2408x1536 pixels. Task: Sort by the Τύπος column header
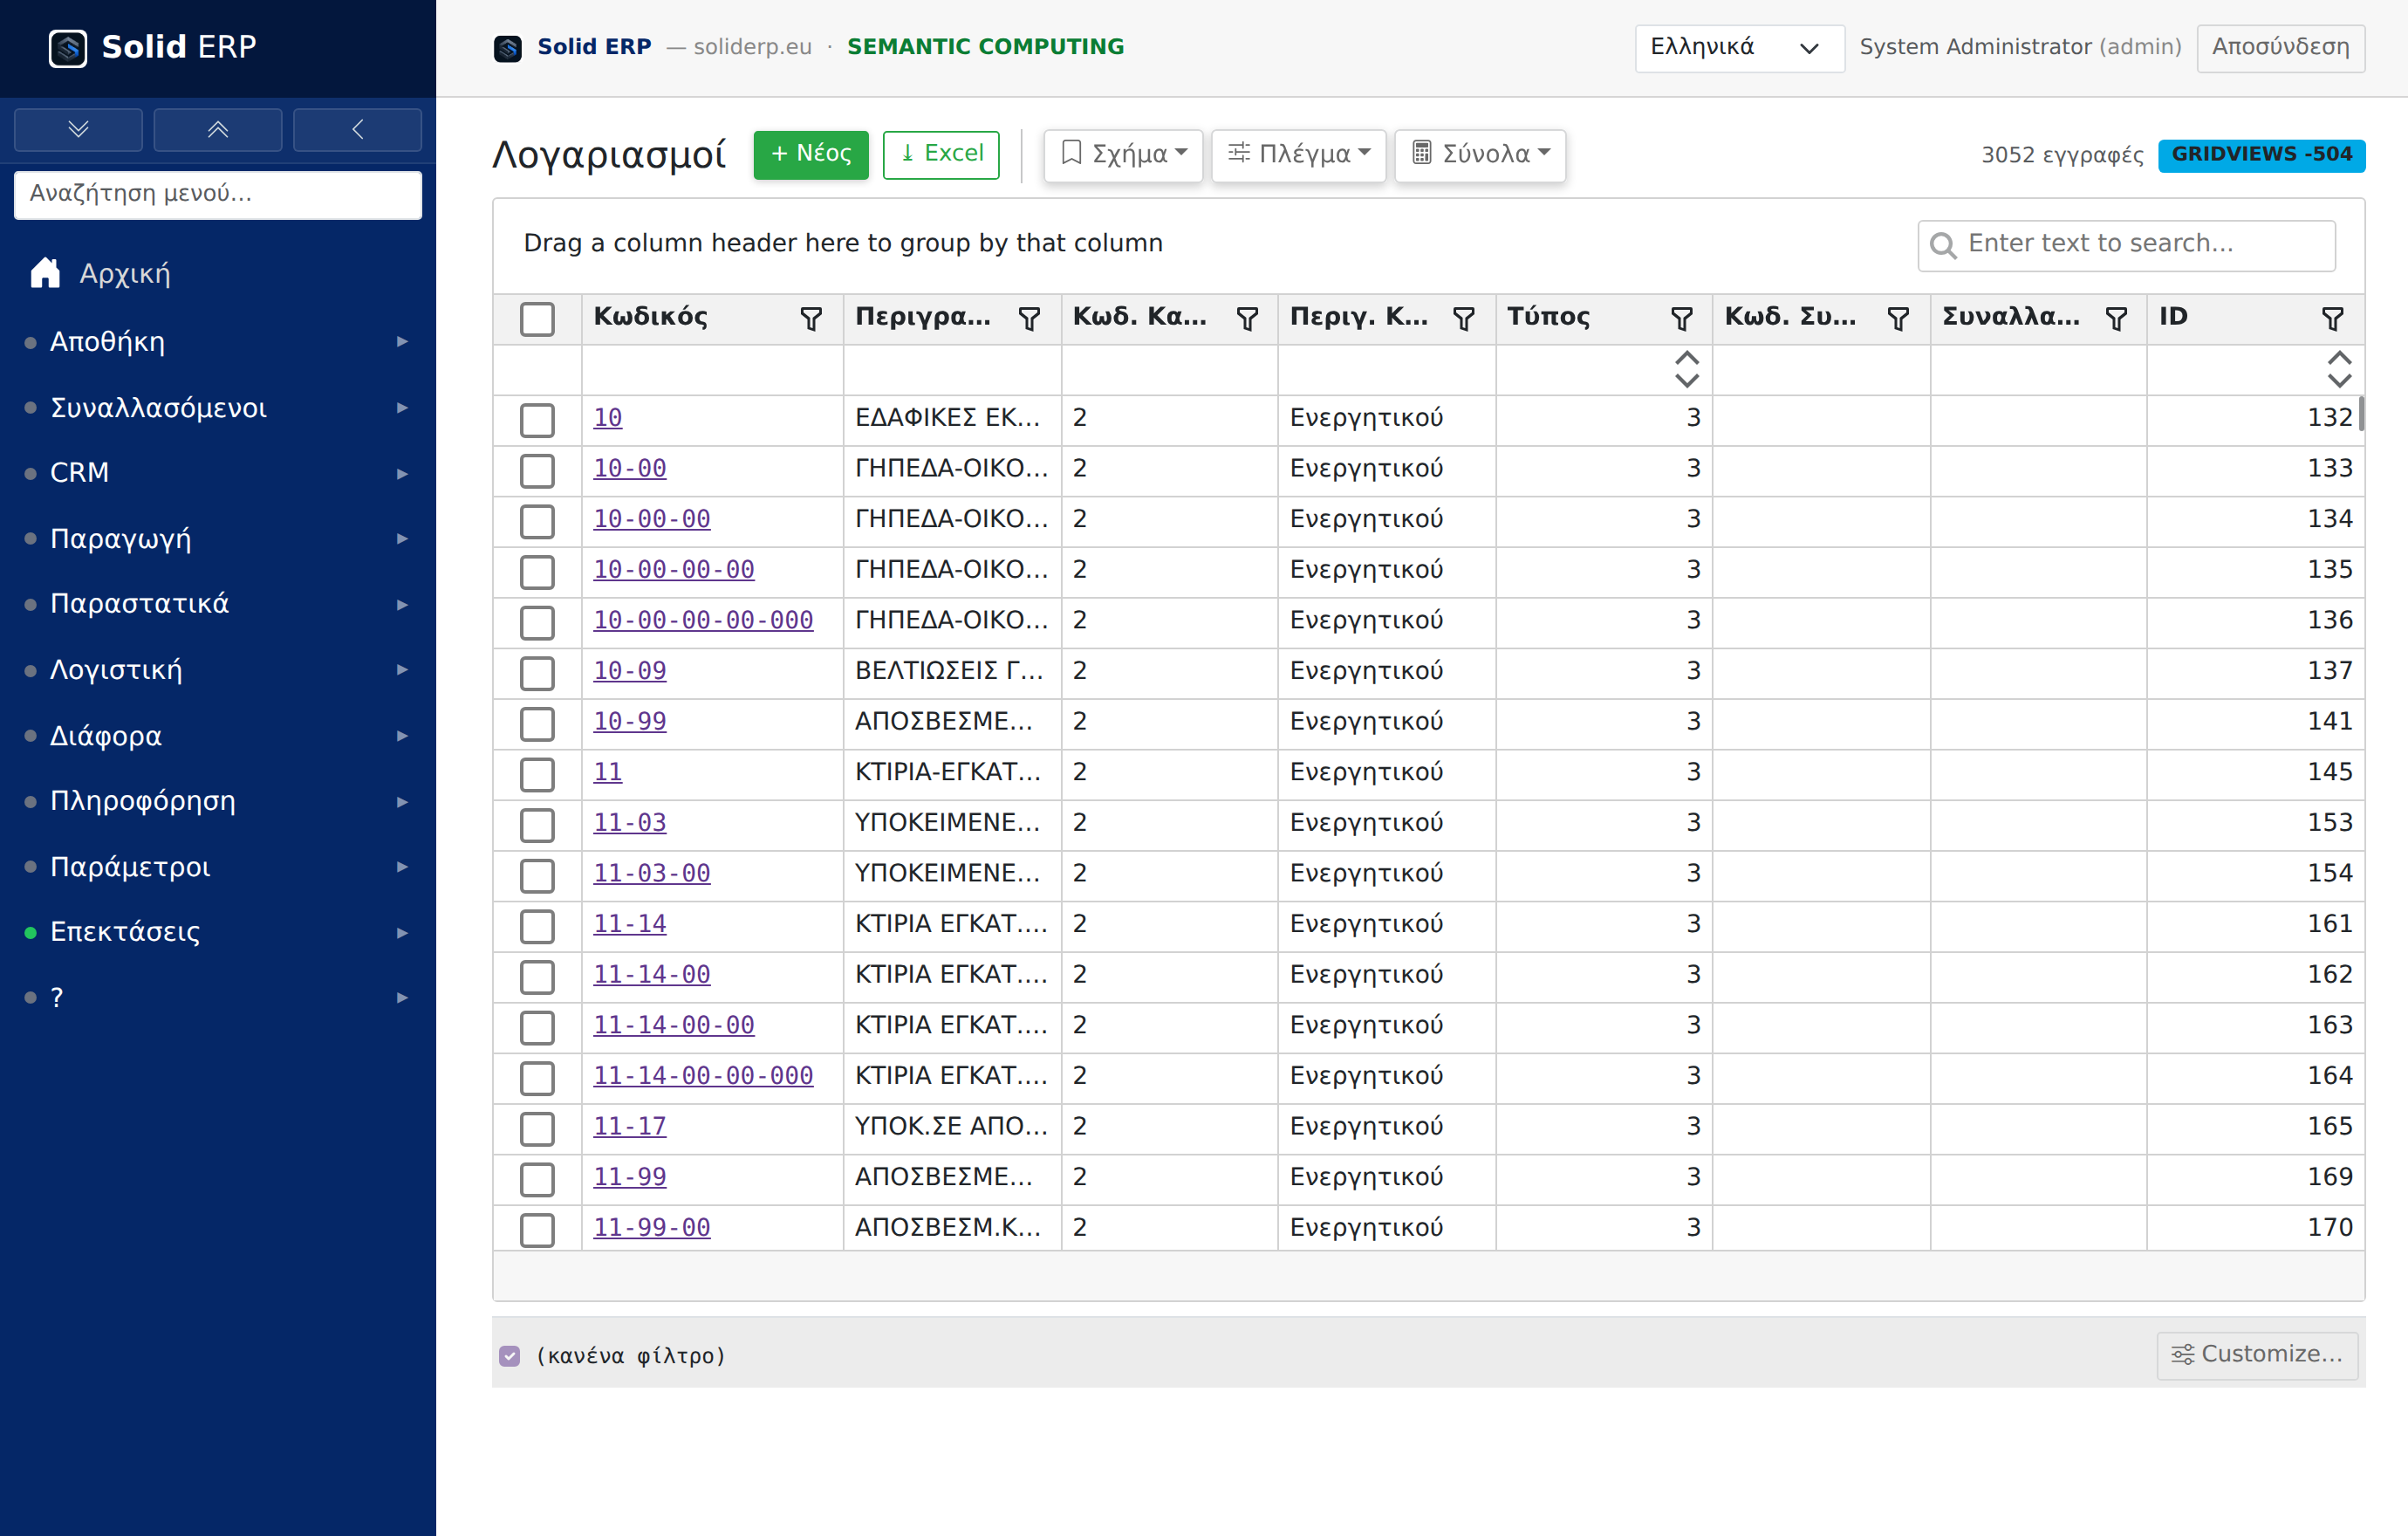pos(1548,317)
